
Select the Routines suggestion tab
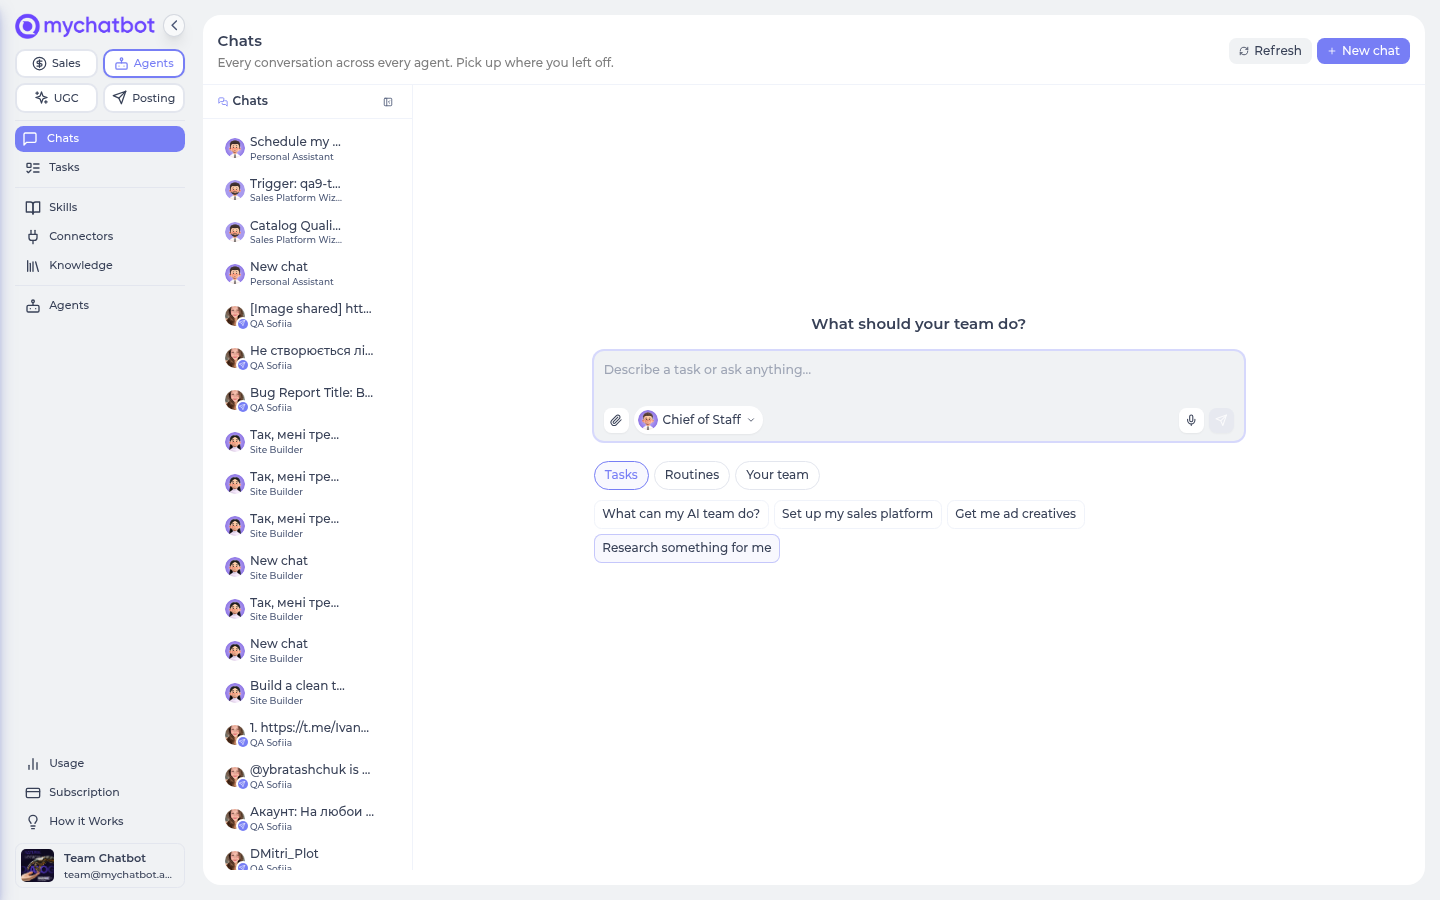(692, 475)
